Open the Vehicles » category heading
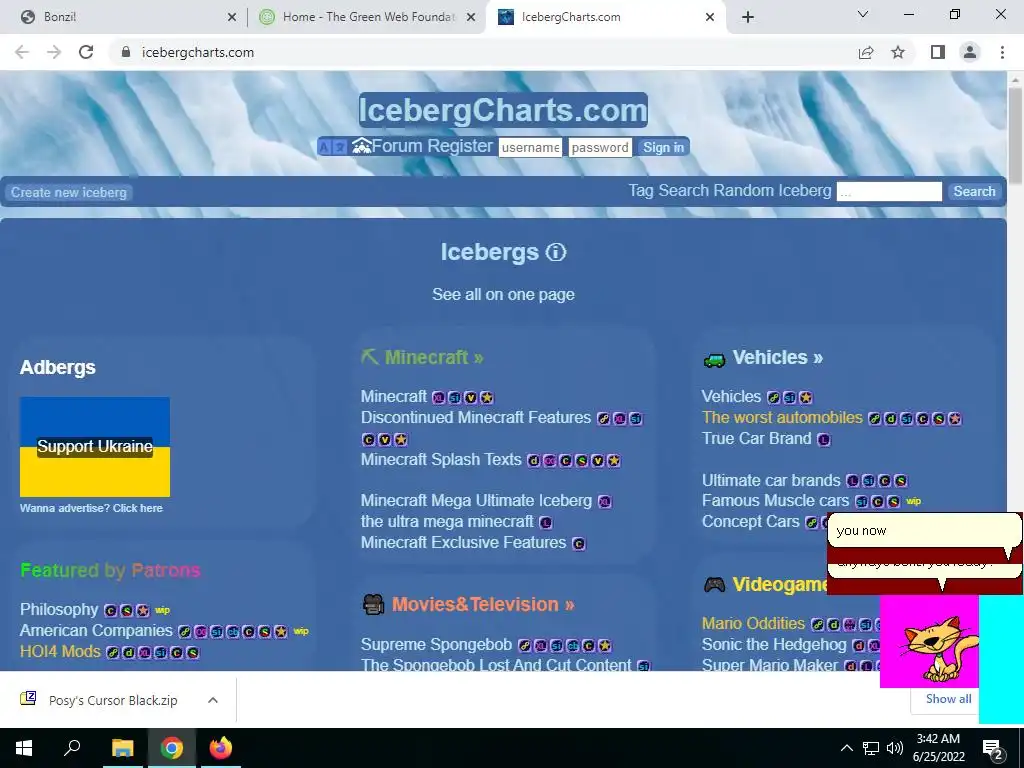Screen dimensions: 1024x768 tap(778, 357)
